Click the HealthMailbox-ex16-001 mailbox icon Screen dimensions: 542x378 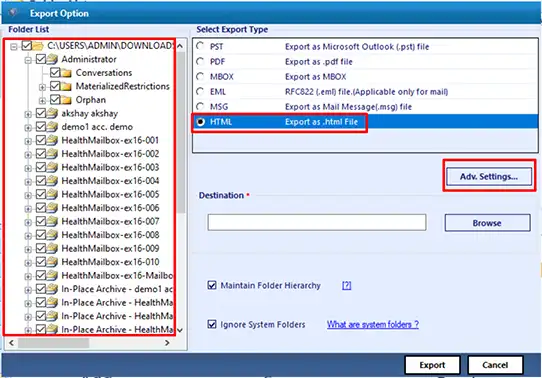(52, 140)
